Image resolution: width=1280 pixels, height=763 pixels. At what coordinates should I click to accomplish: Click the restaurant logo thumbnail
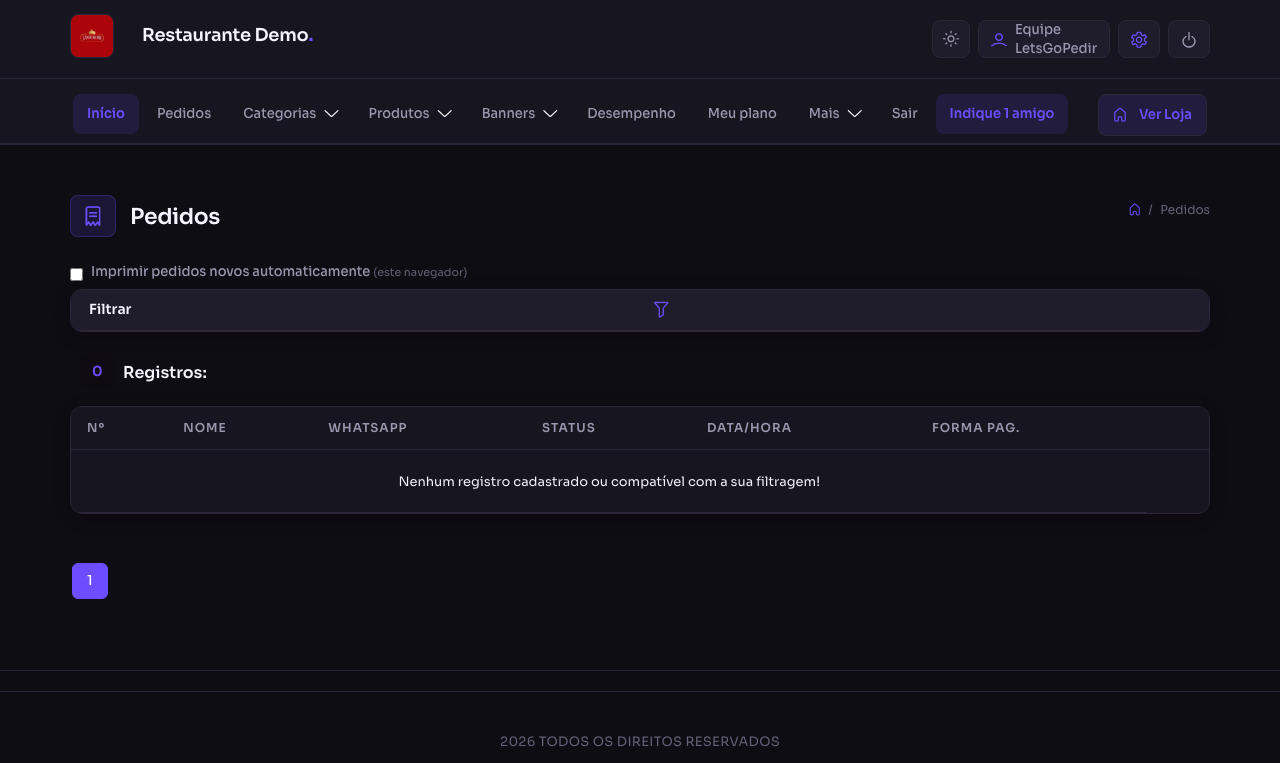point(92,36)
